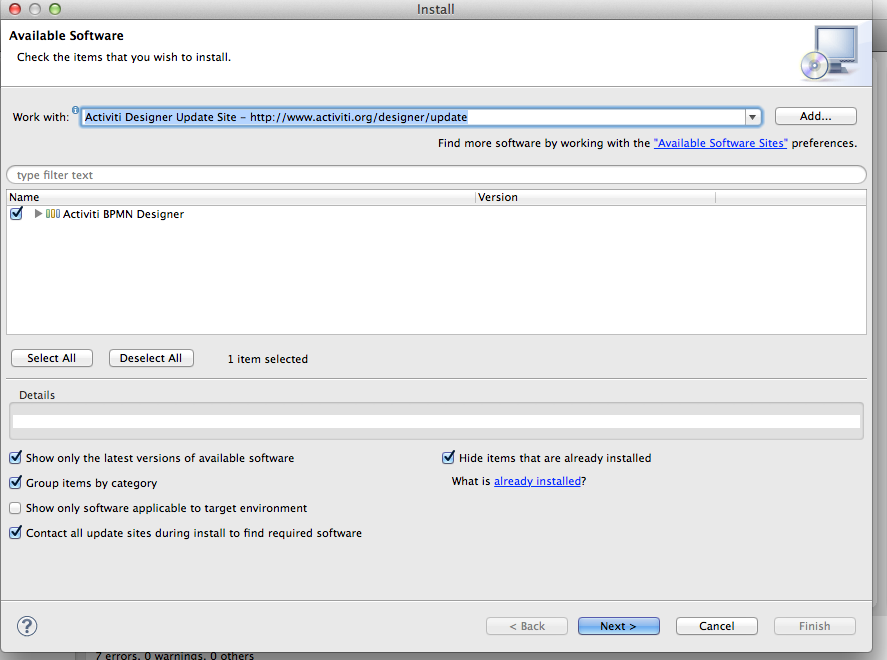Screen dimensions: 887x660
Task: Toggle Group items by category checkbox
Action: pyautogui.click(x=16, y=482)
